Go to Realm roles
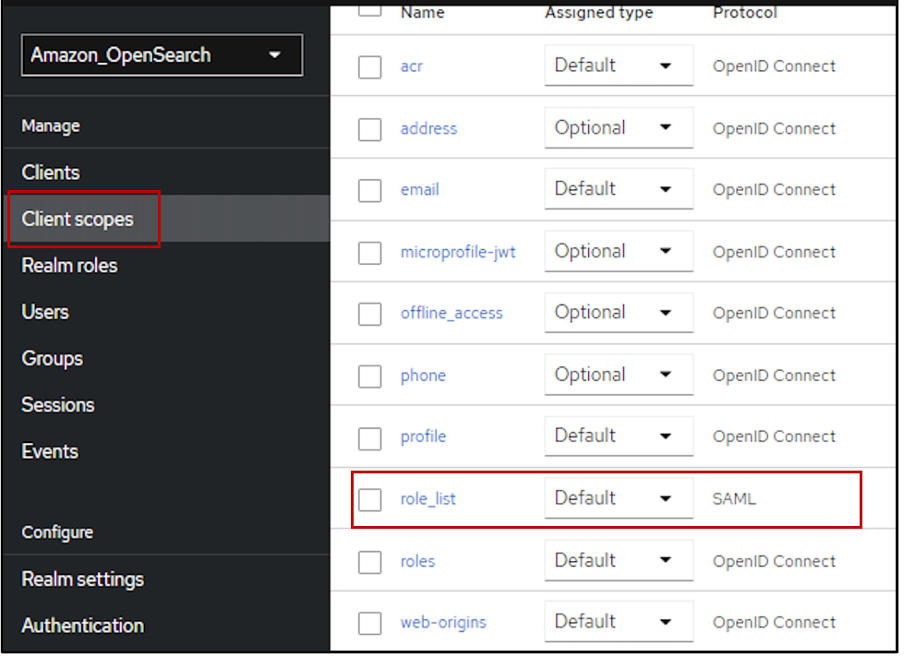 [x=69, y=266]
